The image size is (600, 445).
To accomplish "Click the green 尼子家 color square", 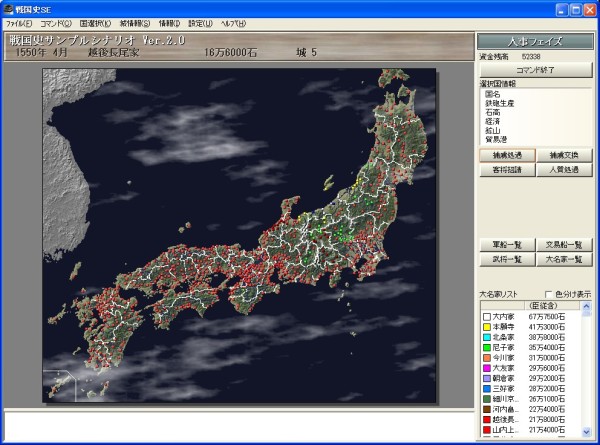I will point(487,348).
